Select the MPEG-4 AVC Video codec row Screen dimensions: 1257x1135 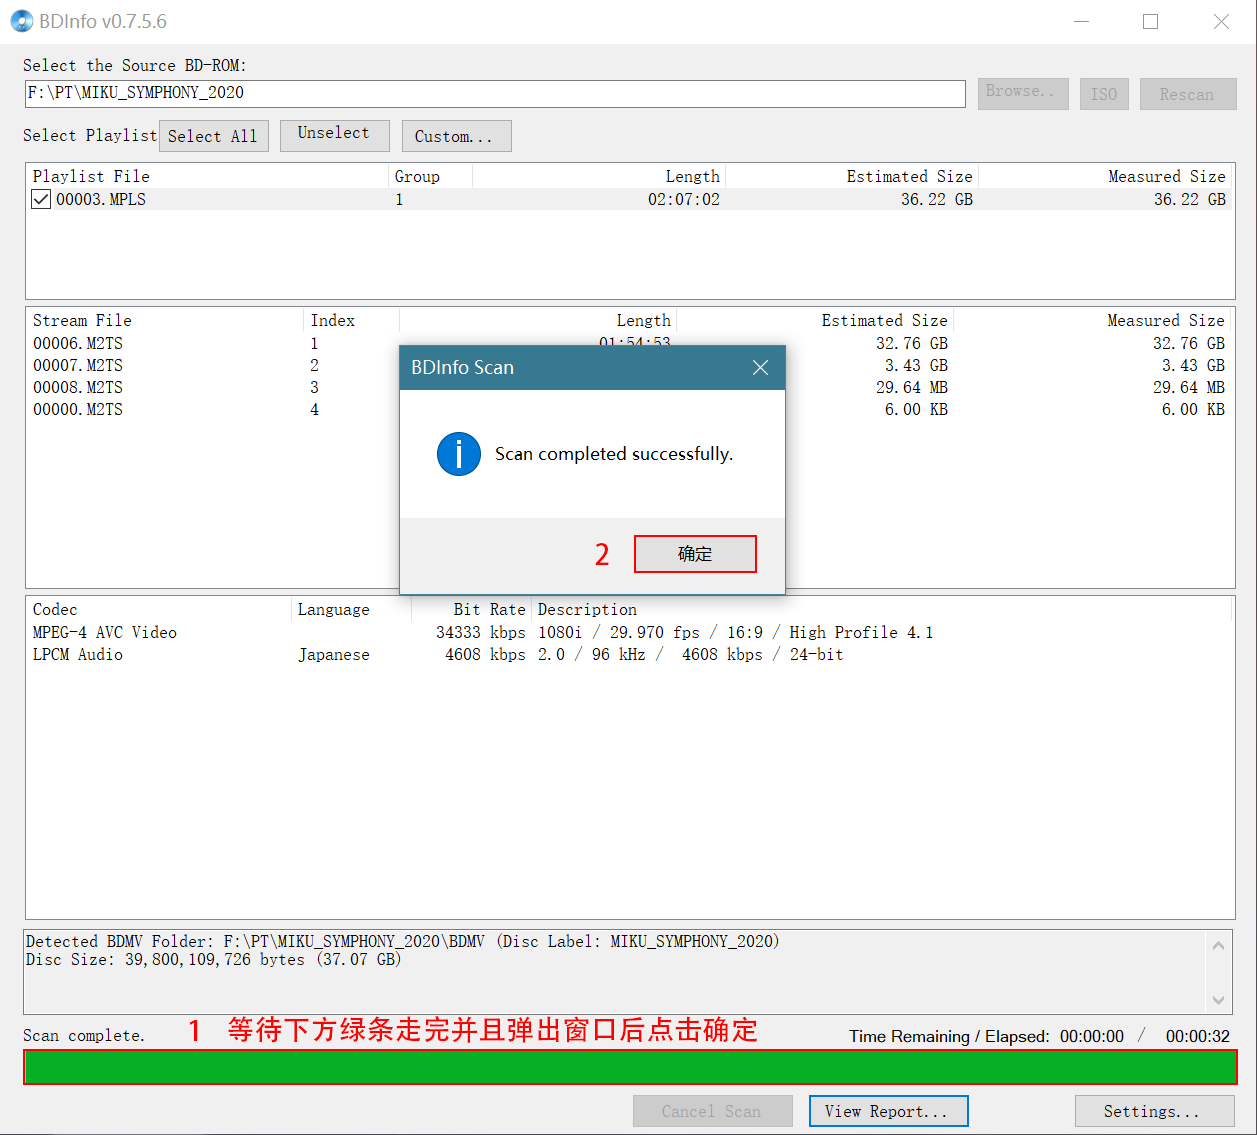click(105, 632)
